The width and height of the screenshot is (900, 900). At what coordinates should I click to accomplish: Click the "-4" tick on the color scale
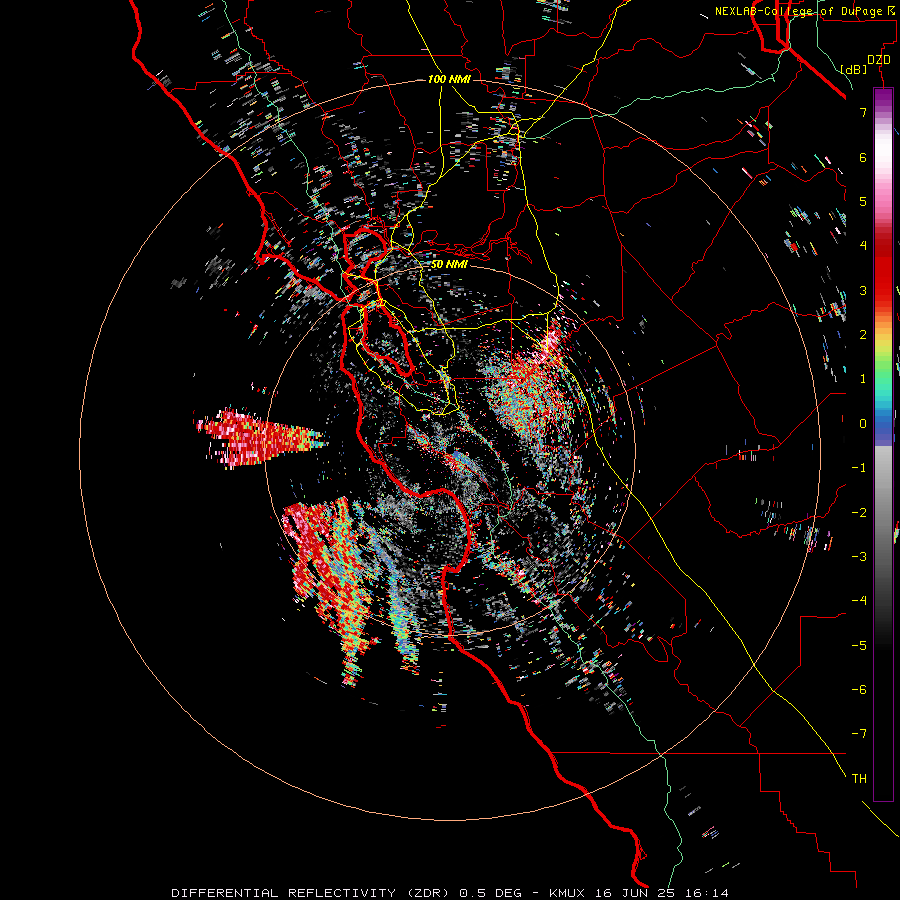(x=859, y=600)
